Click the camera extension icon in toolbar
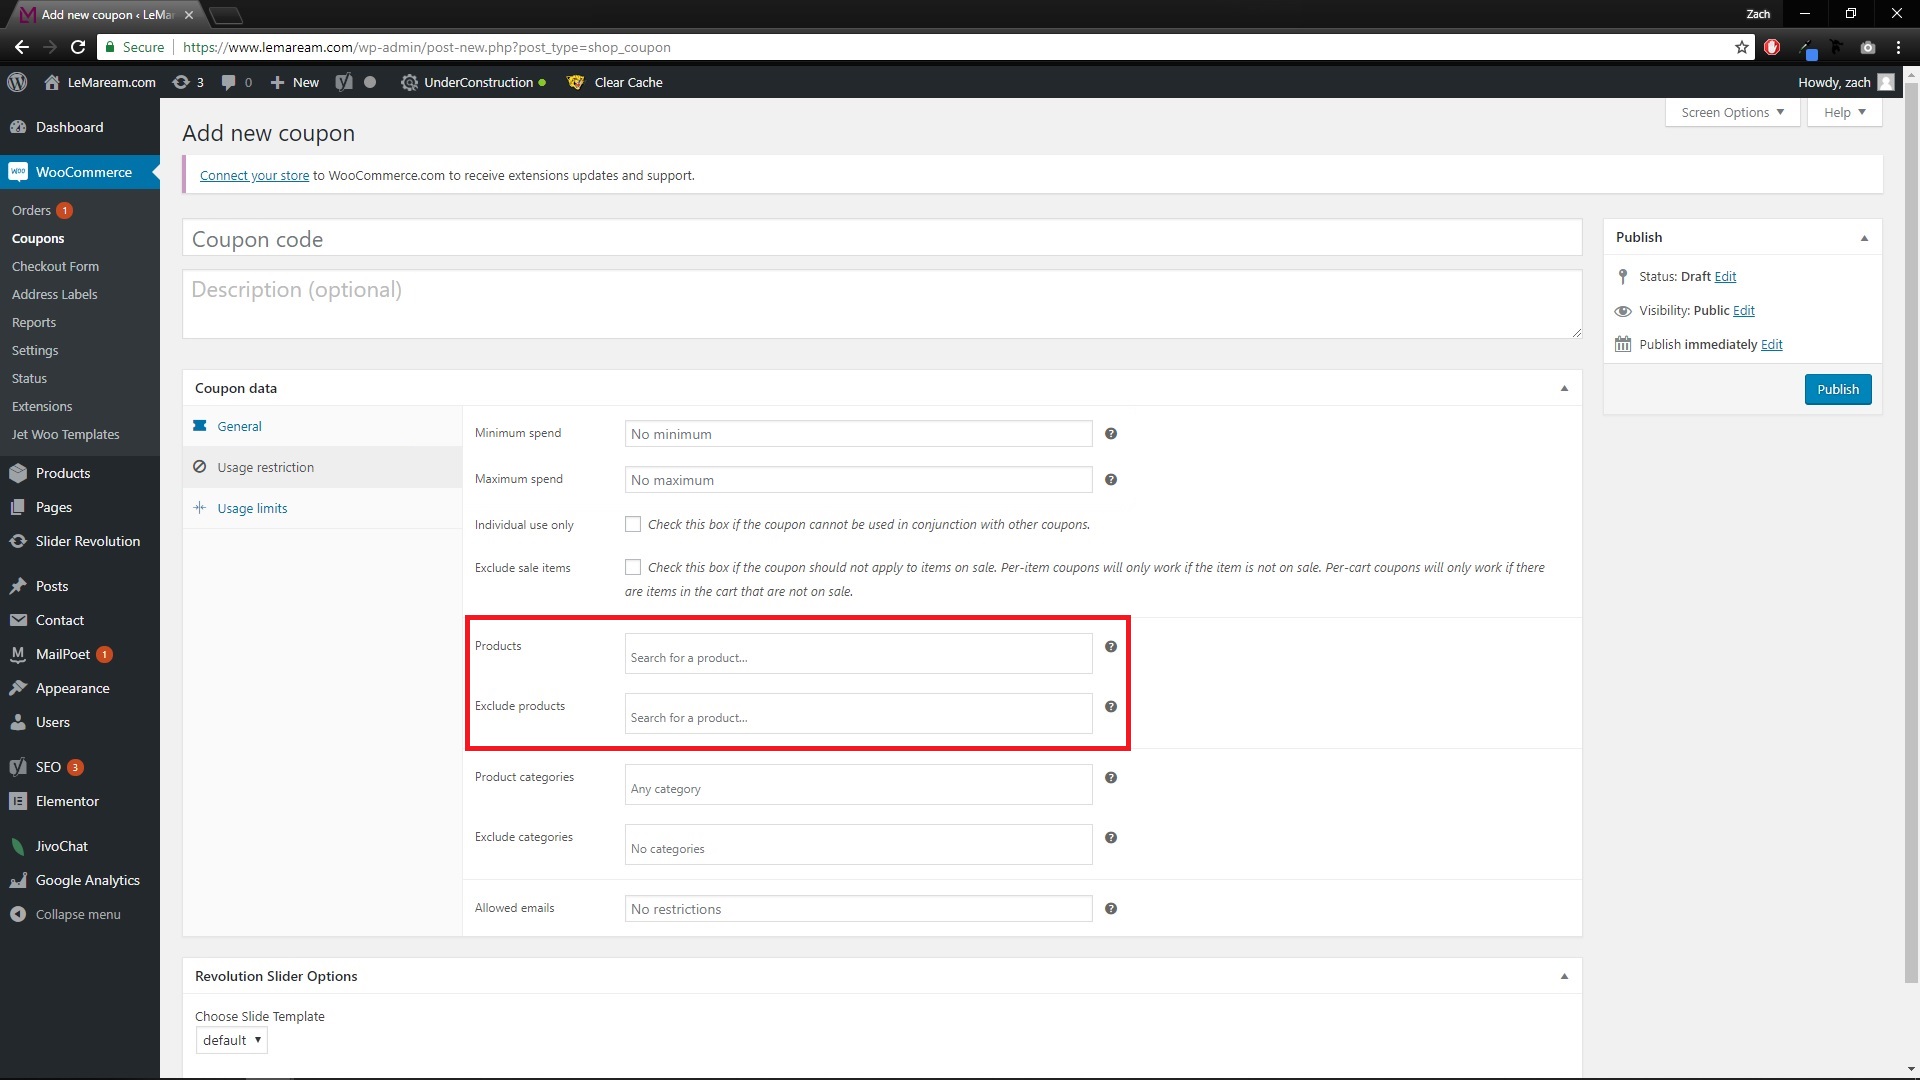The width and height of the screenshot is (1920, 1080). point(1867,47)
